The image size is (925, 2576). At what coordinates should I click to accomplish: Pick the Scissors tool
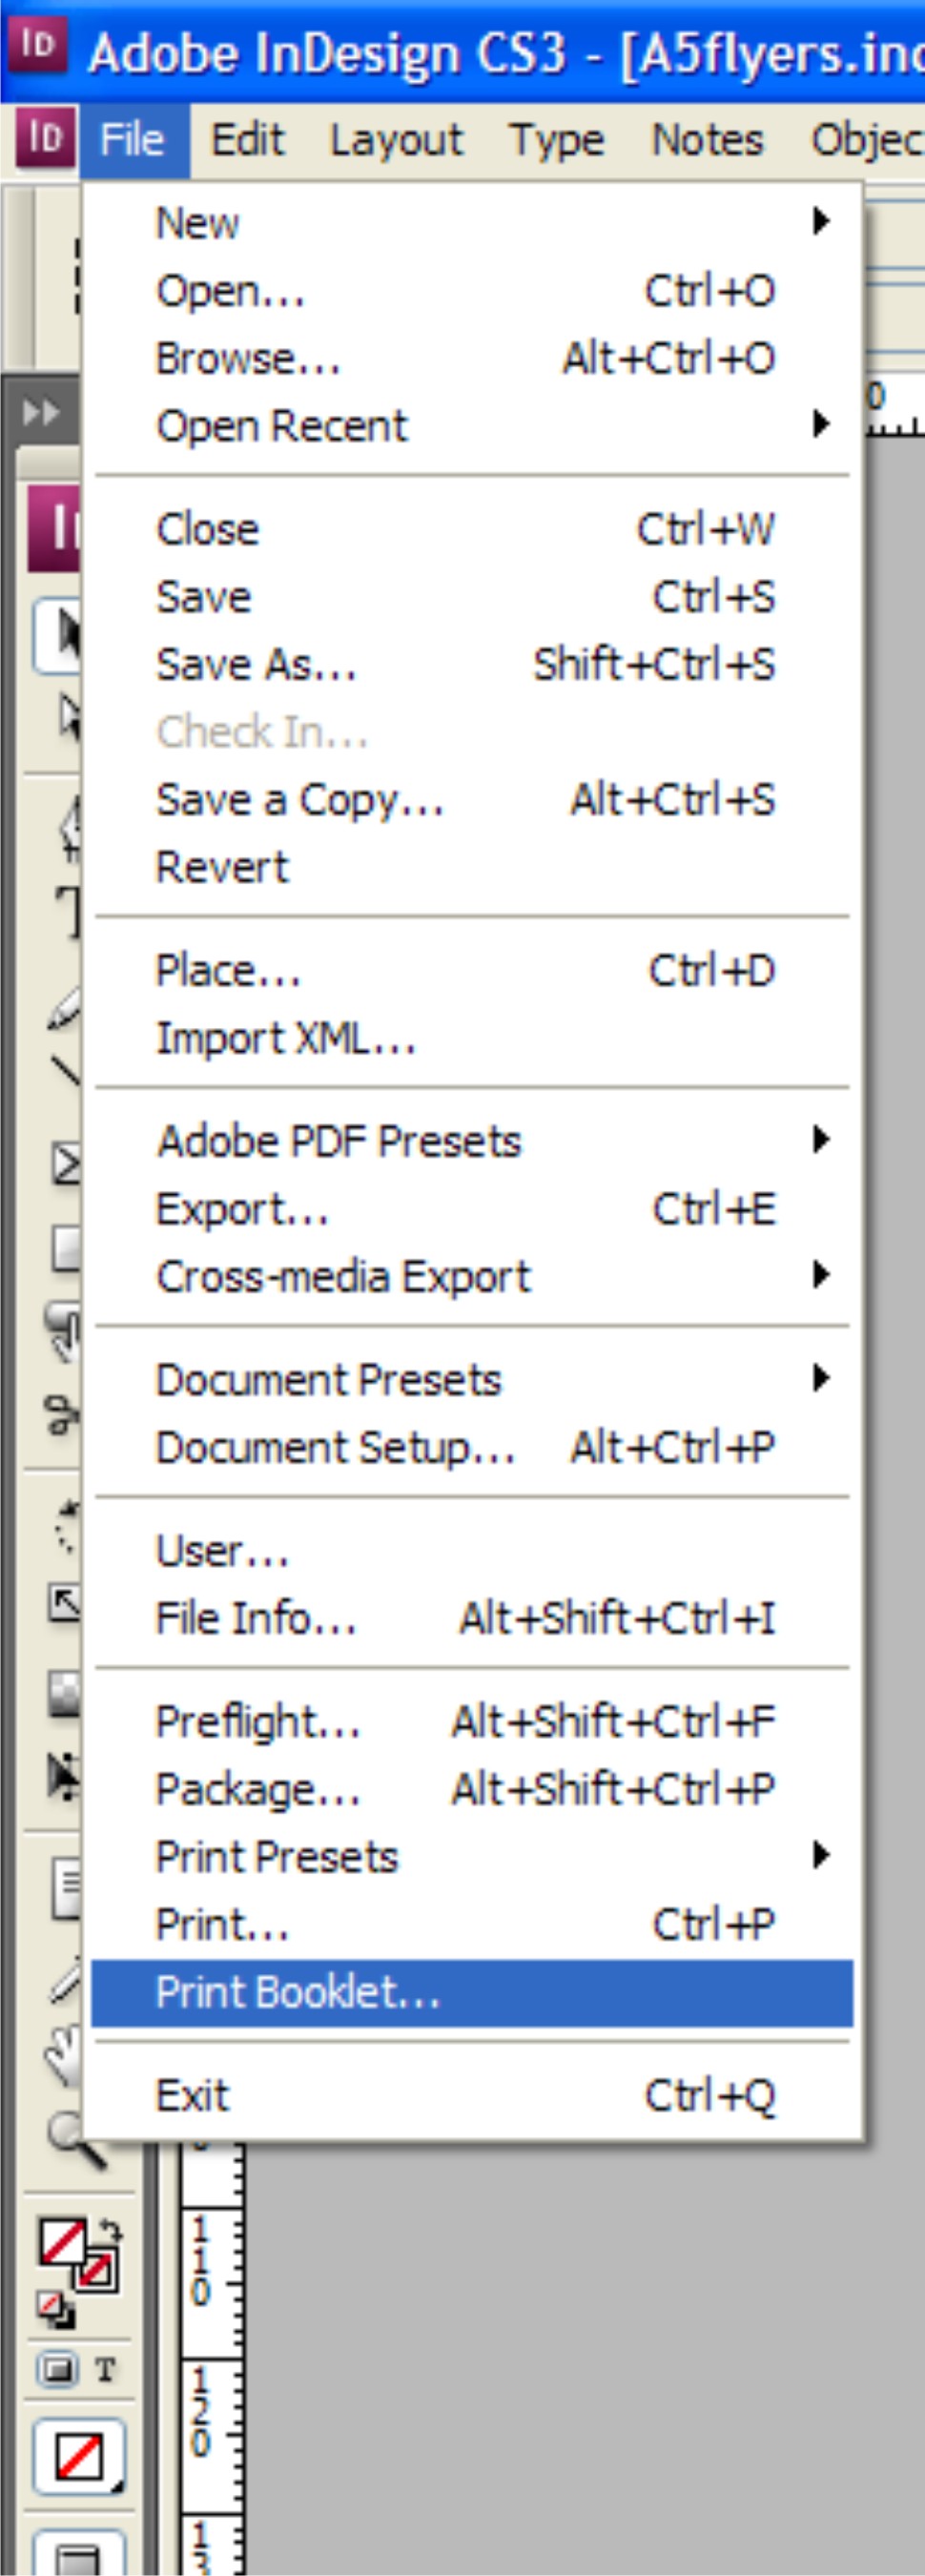point(64,1415)
